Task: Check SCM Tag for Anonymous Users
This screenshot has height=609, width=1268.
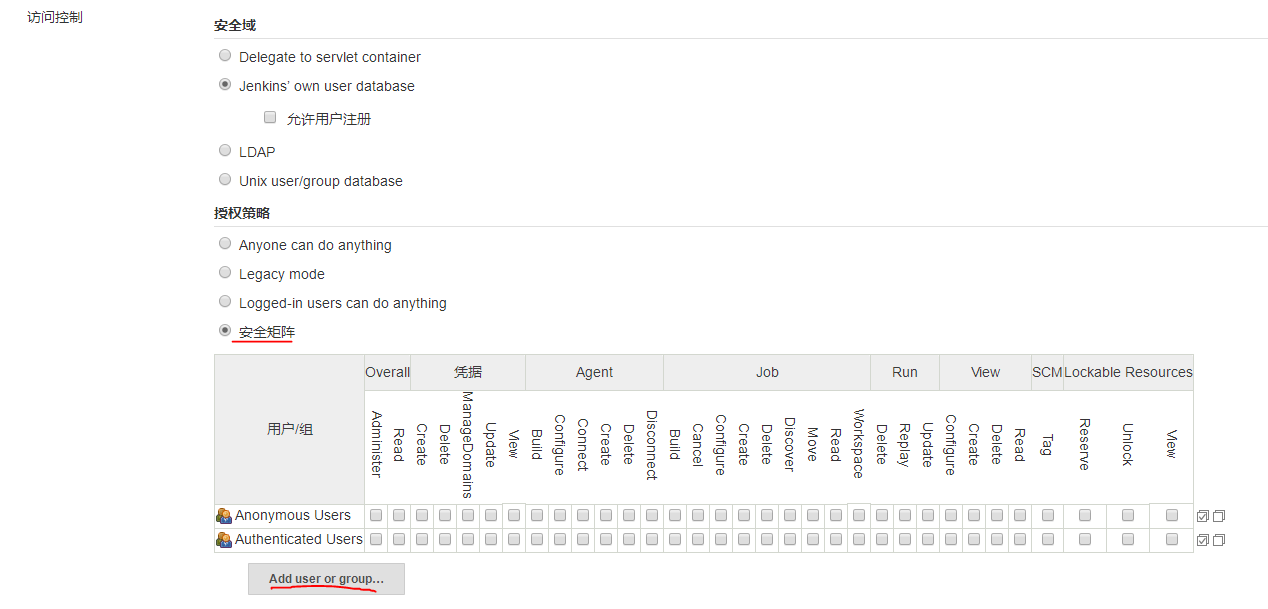Action: [x=1048, y=515]
